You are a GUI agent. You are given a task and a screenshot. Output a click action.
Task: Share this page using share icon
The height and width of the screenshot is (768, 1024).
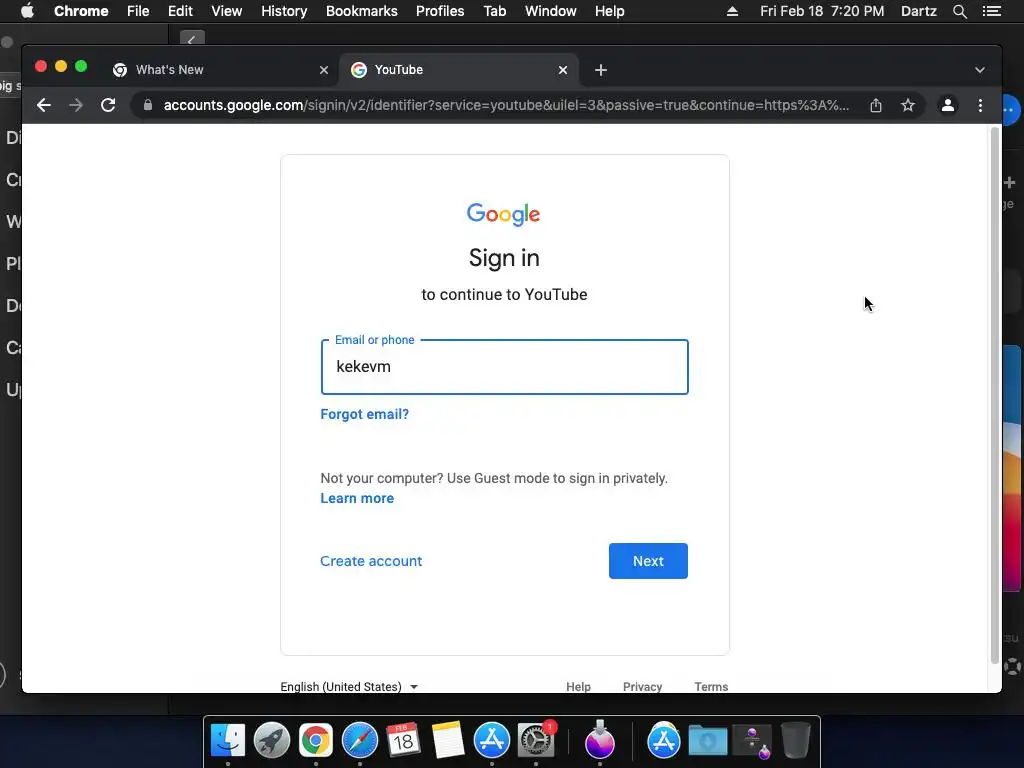[x=876, y=105]
